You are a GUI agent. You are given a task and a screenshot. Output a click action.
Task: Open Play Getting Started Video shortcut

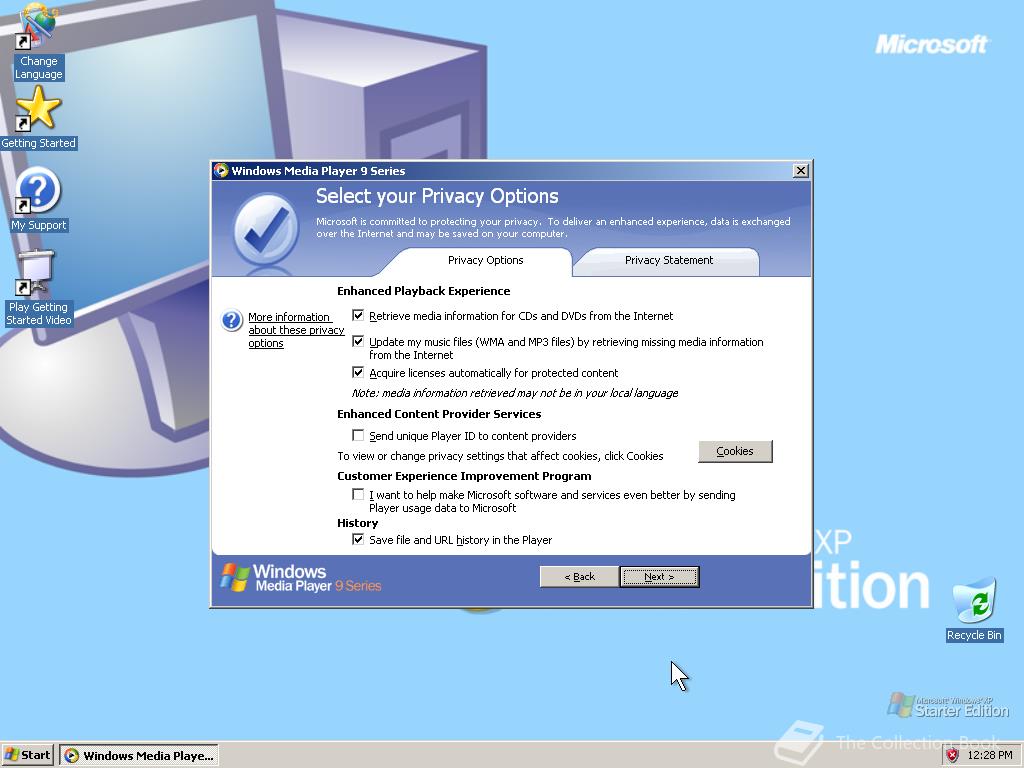point(38,287)
